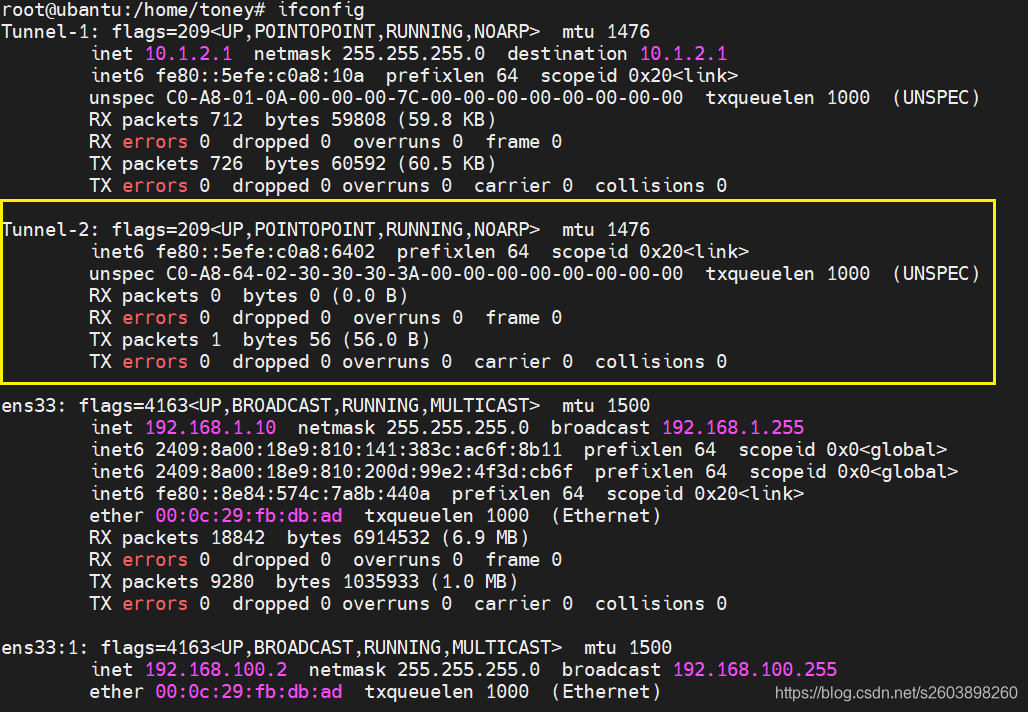Click the inet6 'fe80::5efe:c0a8:10a' address
The image size is (1028, 712).
(260, 76)
